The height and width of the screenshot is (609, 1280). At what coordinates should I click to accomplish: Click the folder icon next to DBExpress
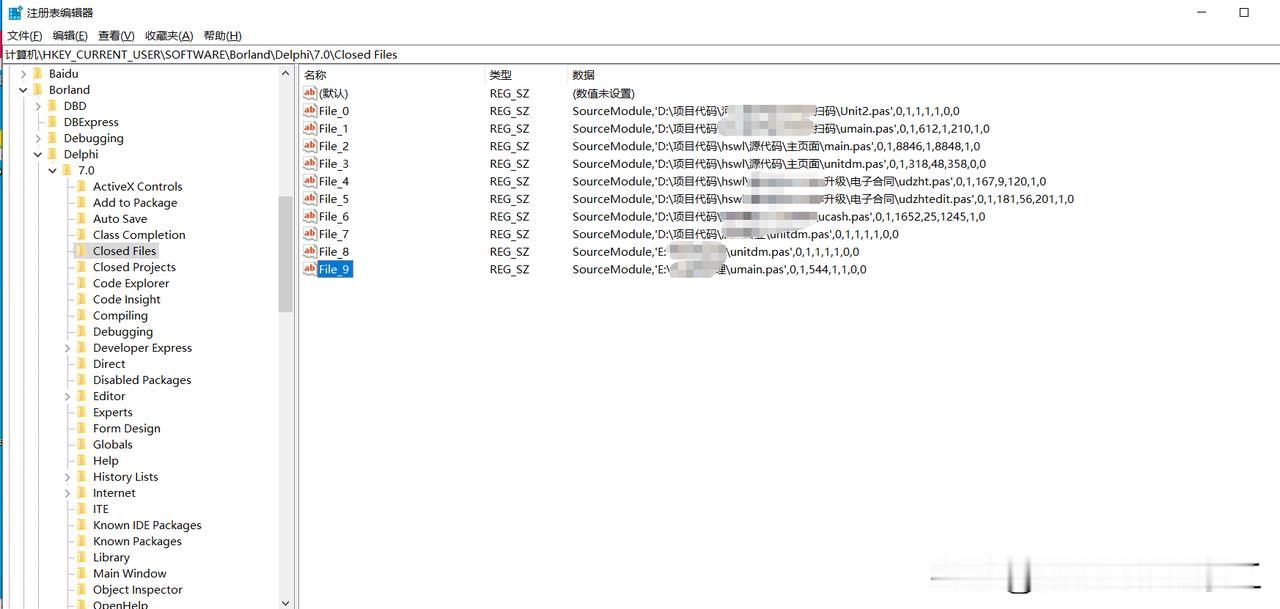coord(52,122)
